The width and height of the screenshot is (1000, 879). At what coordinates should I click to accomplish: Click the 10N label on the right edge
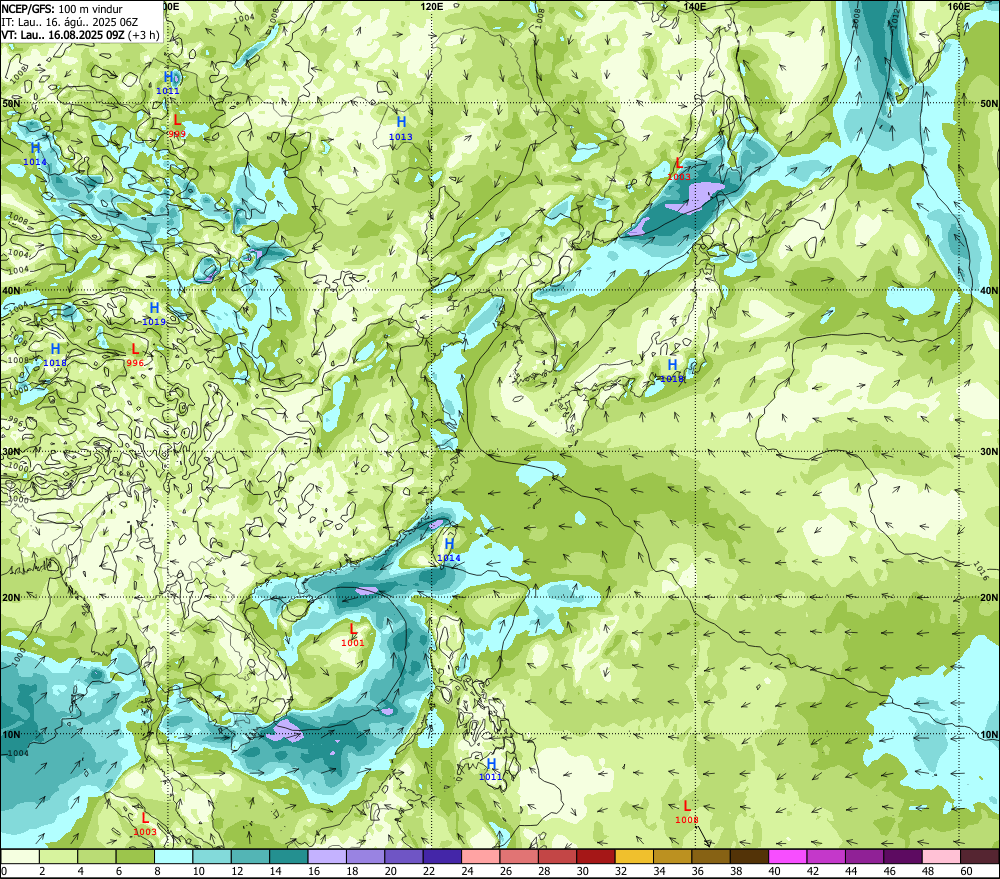pyautogui.click(x=989, y=734)
